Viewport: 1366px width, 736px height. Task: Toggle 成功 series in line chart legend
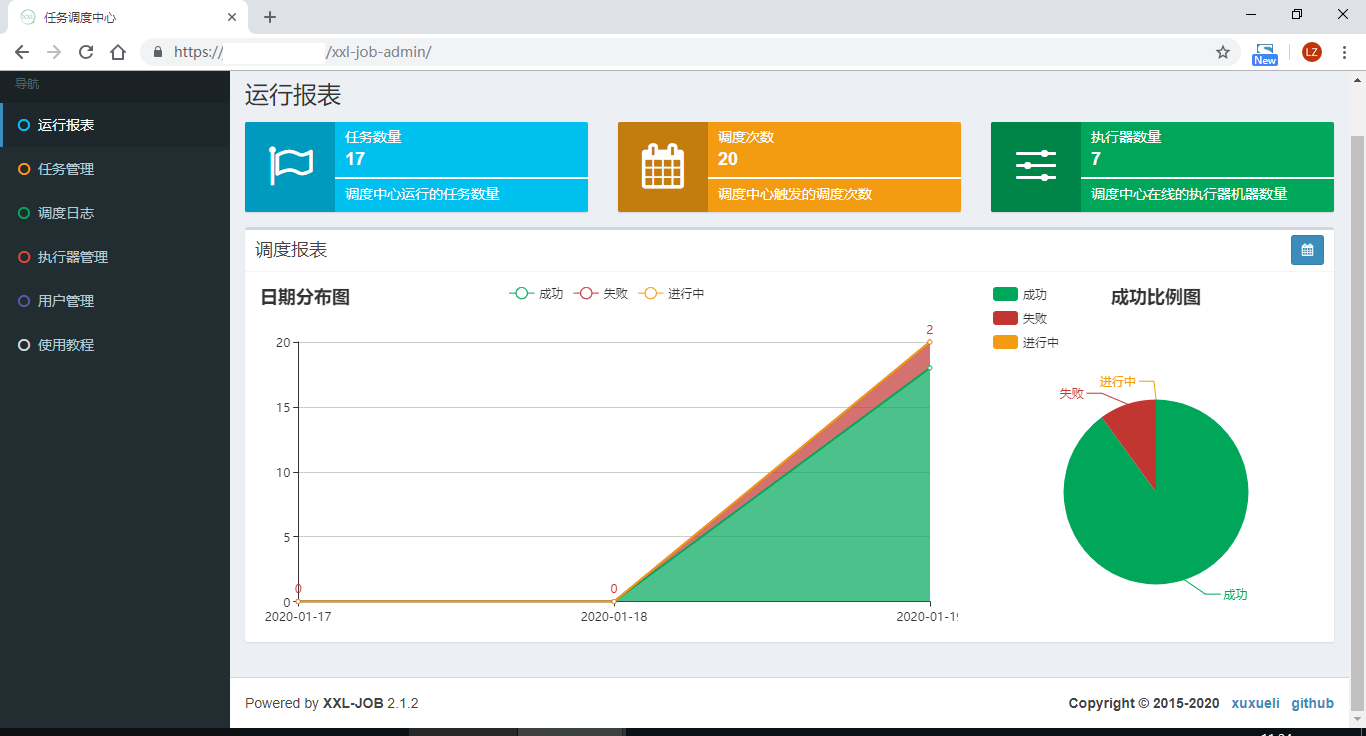[537, 294]
